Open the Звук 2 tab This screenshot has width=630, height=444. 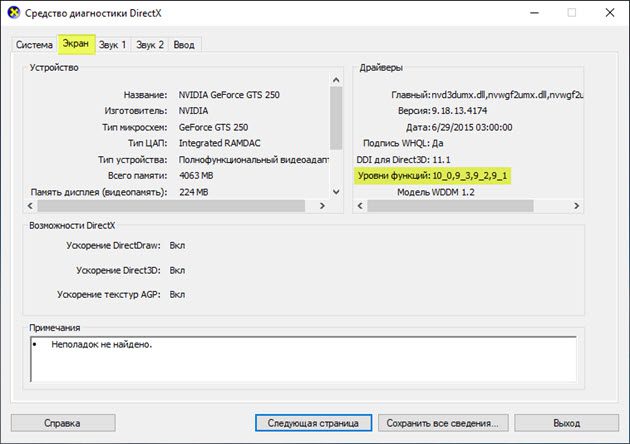tap(150, 45)
